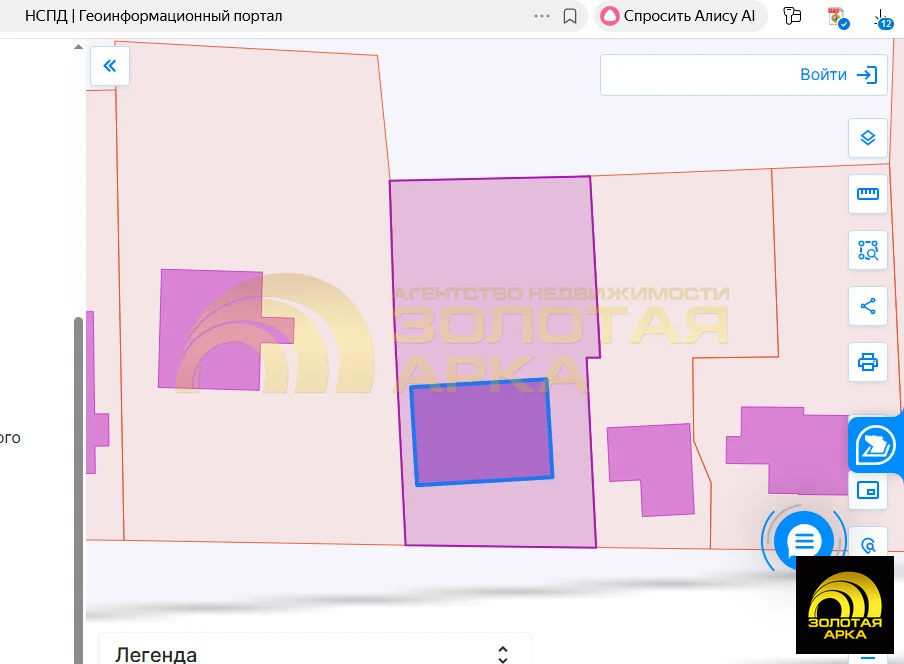This screenshot has height=664, width=904.
Task: Expand the Легенда legend panel
Action: point(503,654)
